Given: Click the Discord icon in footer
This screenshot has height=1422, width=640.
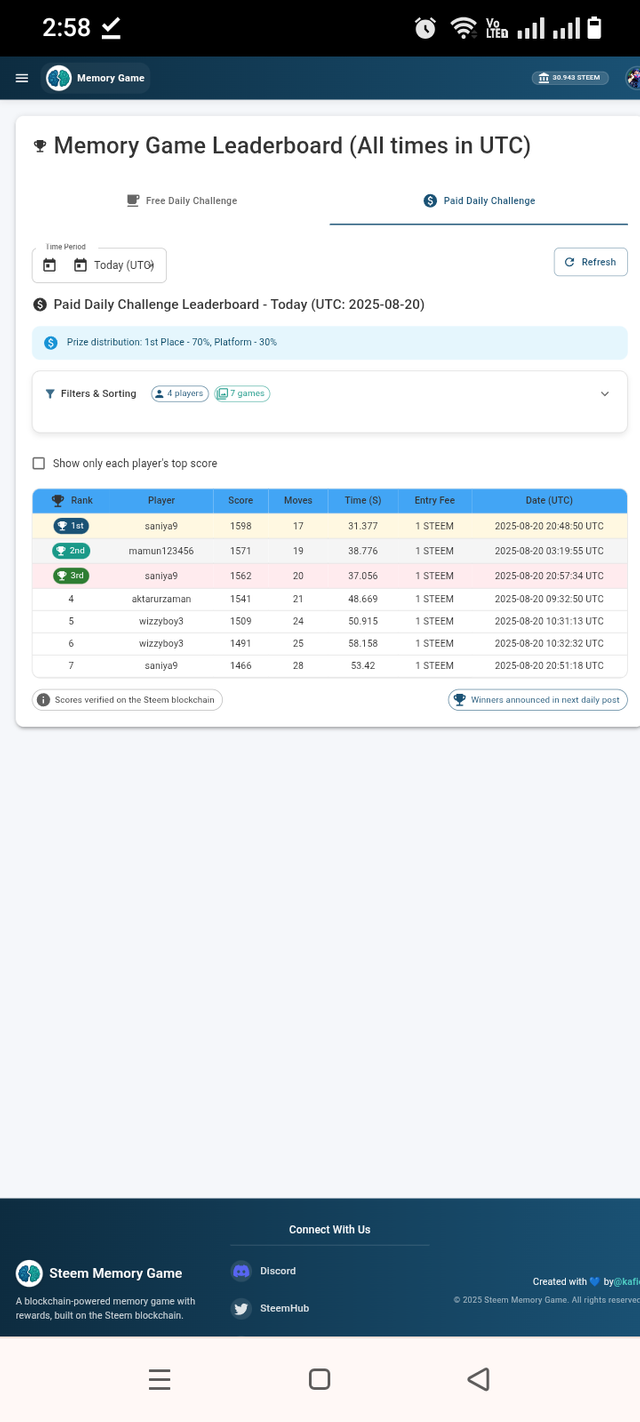Looking at the screenshot, I should click(241, 1271).
